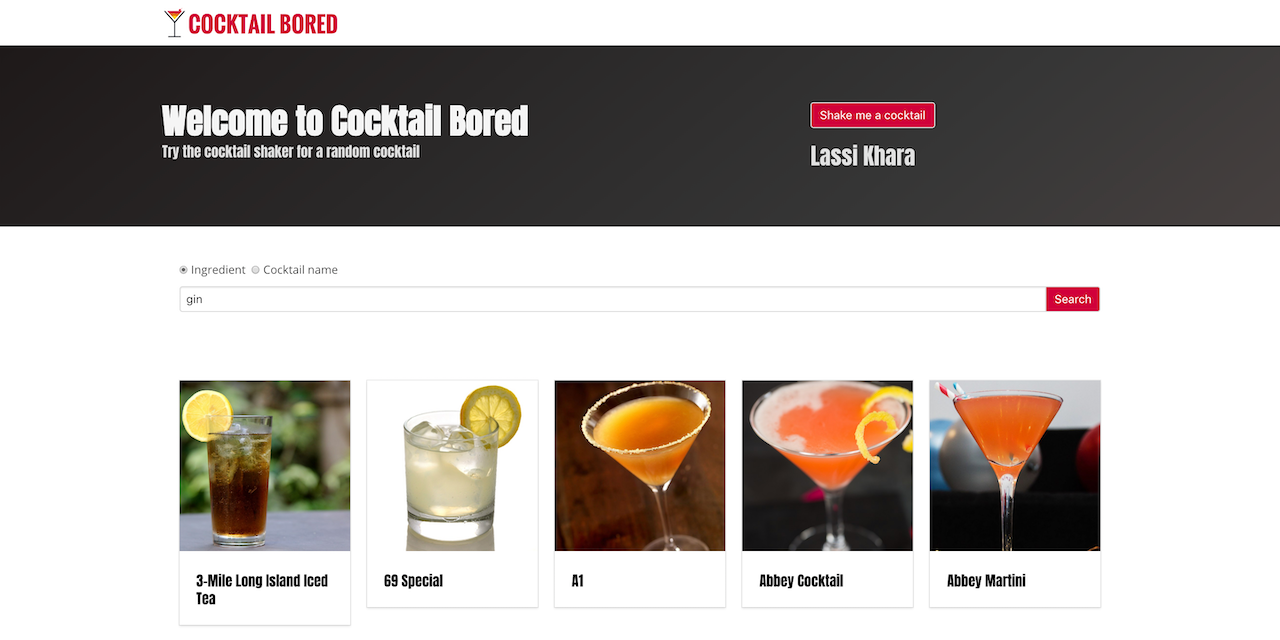Click the red Search button
1280x640 pixels.
click(1073, 299)
